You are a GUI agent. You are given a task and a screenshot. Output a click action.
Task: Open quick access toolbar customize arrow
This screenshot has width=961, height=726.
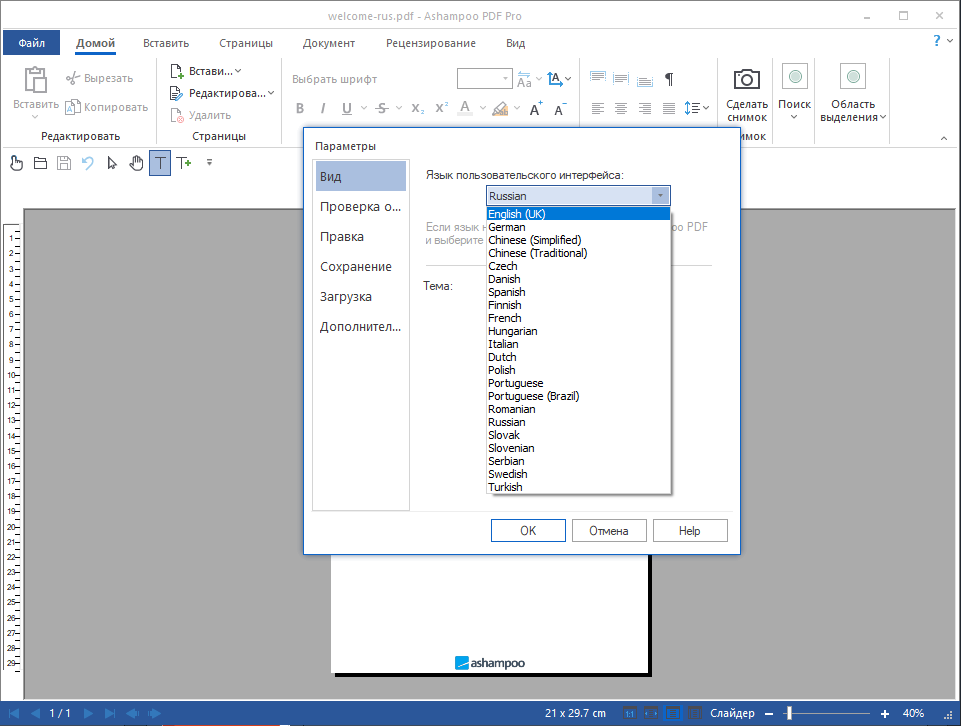[209, 163]
